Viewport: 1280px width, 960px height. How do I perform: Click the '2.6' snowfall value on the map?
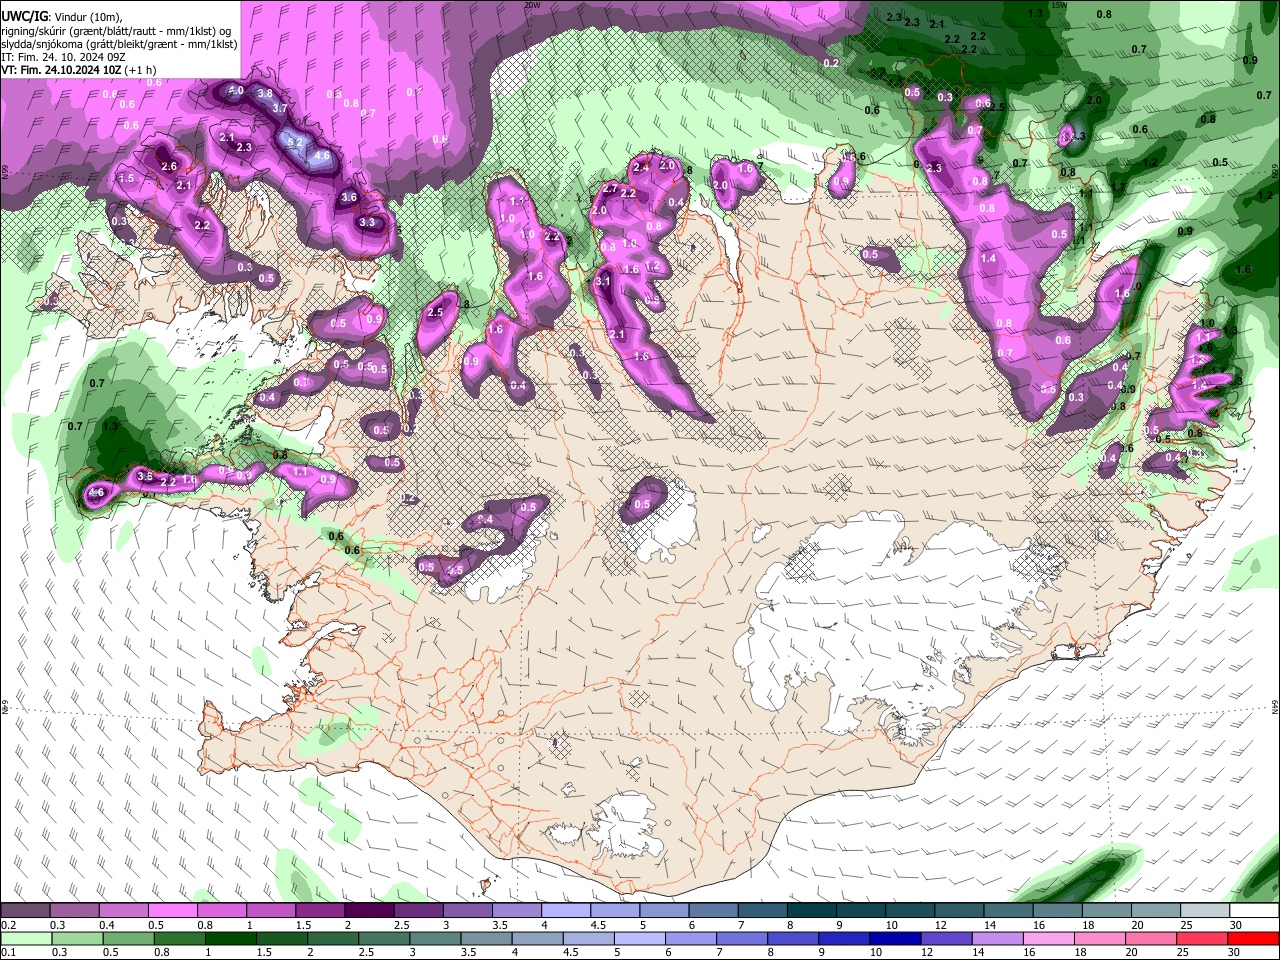pyautogui.click(x=169, y=166)
